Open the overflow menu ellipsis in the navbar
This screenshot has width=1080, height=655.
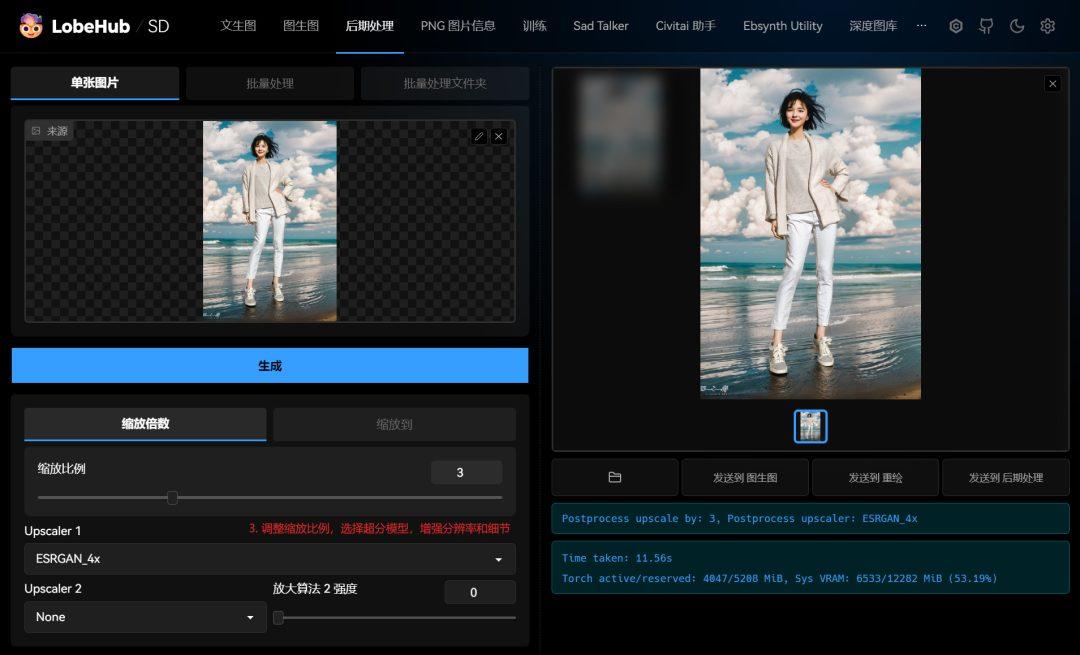(921, 26)
